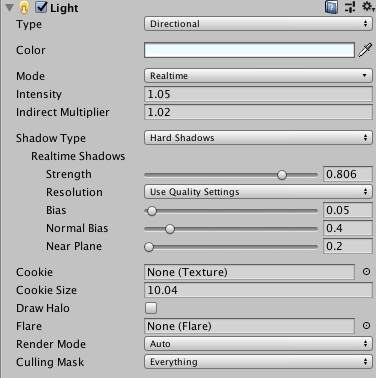Click the shadow Strength slider handle

(x=282, y=175)
